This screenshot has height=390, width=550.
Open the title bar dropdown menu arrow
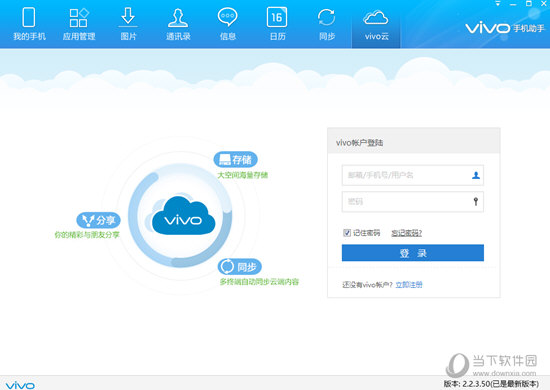click(497, 4)
